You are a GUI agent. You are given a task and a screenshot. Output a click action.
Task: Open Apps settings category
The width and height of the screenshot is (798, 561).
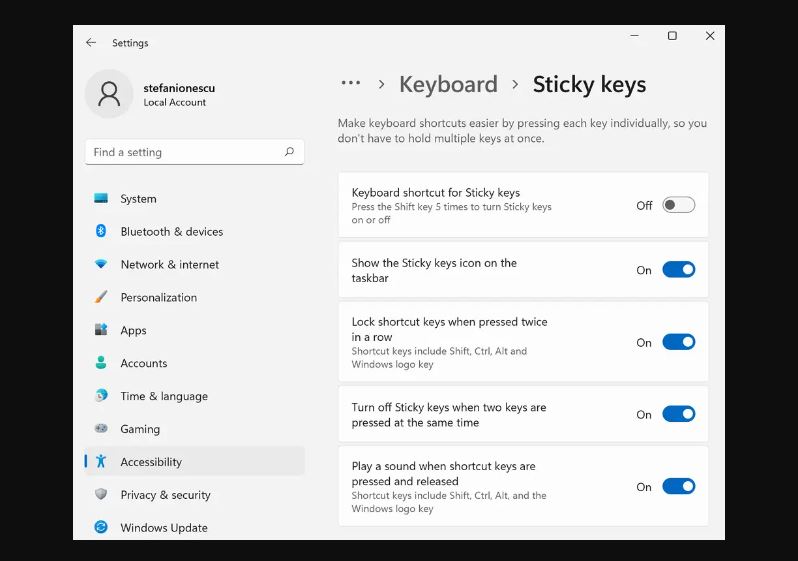pos(195,330)
